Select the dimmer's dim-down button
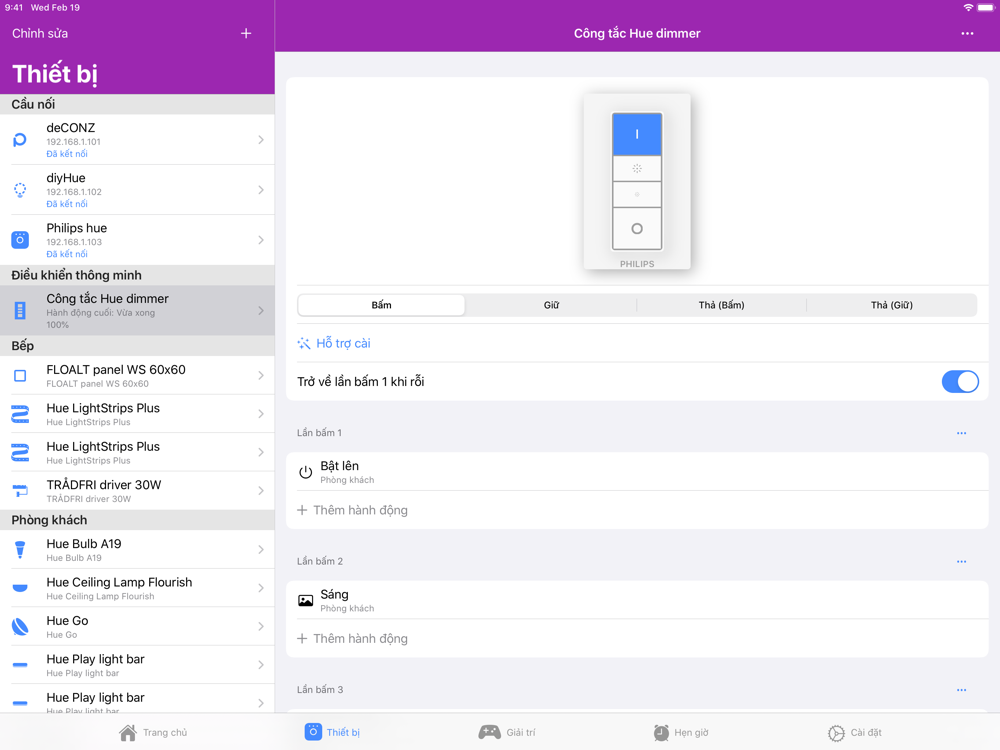The width and height of the screenshot is (1000, 750). point(636,195)
